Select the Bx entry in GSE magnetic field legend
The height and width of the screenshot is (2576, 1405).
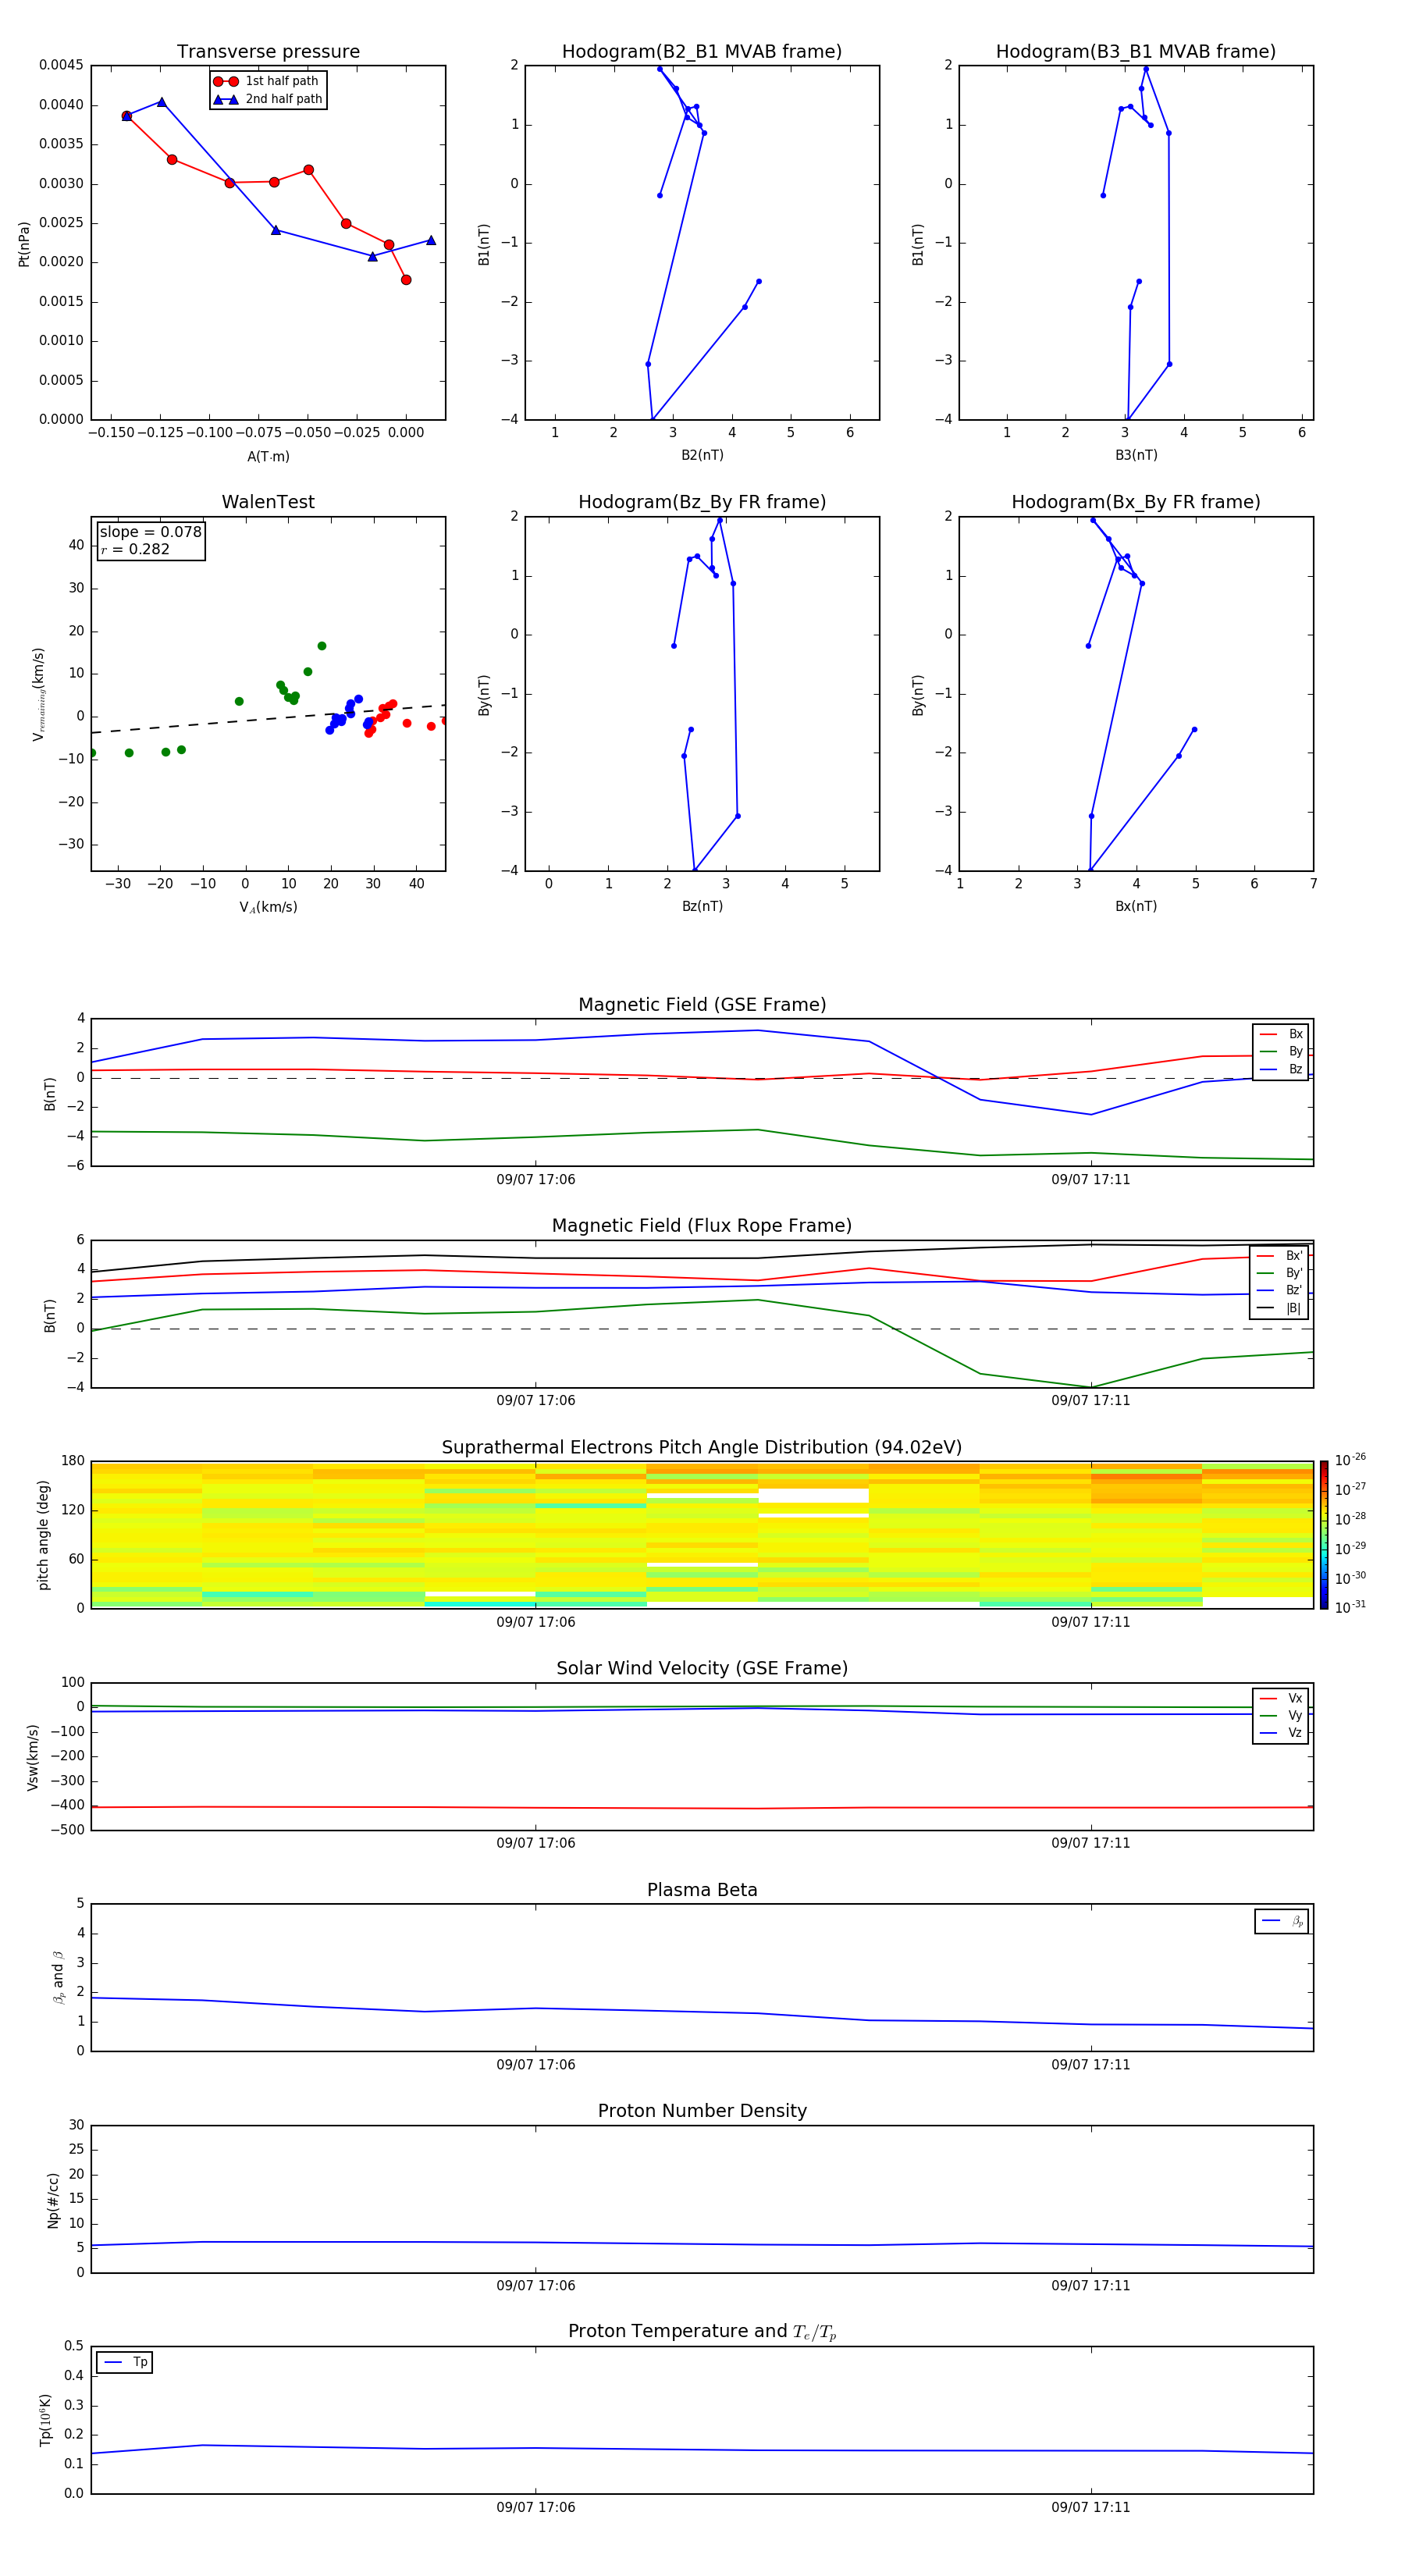[x=1281, y=1034]
